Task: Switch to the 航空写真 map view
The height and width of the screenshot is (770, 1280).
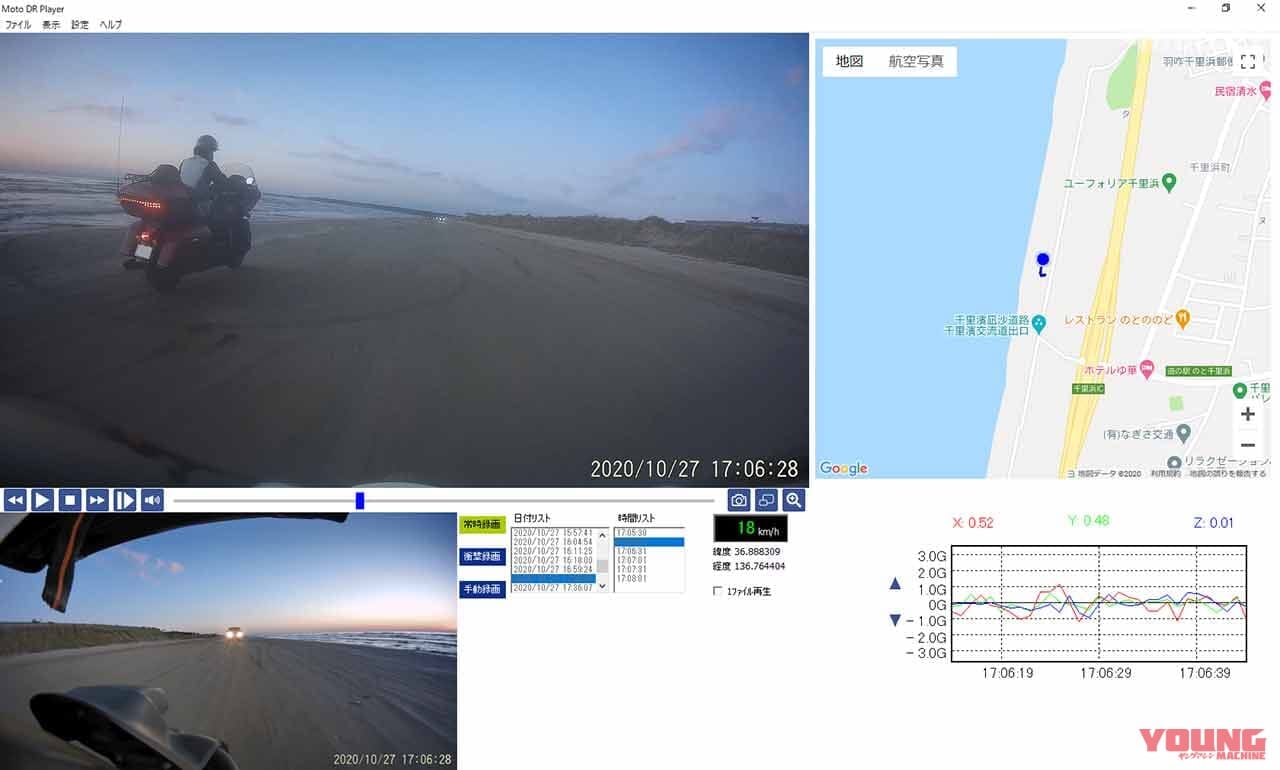Action: (917, 61)
